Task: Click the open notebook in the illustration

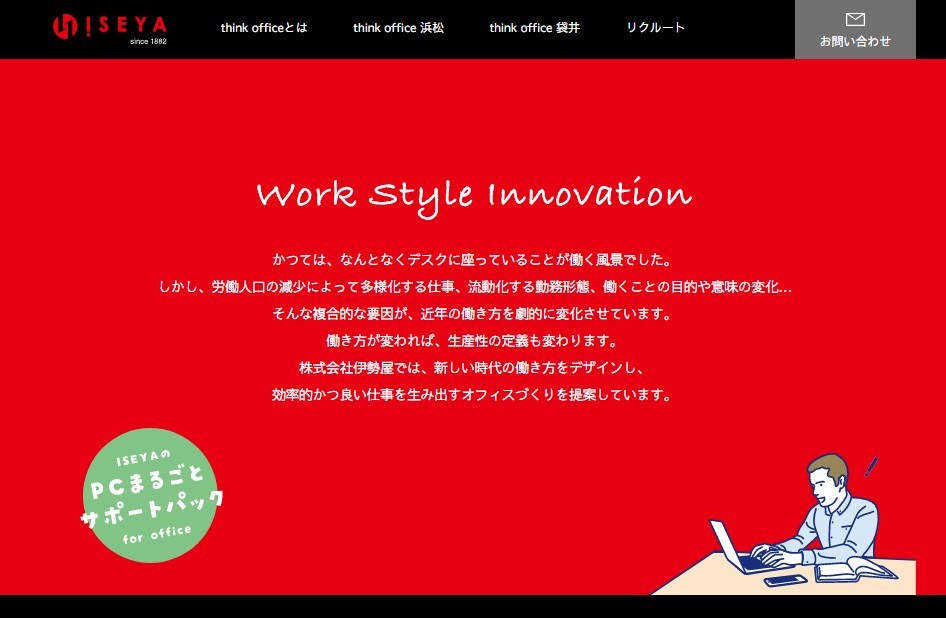Action: [852, 570]
